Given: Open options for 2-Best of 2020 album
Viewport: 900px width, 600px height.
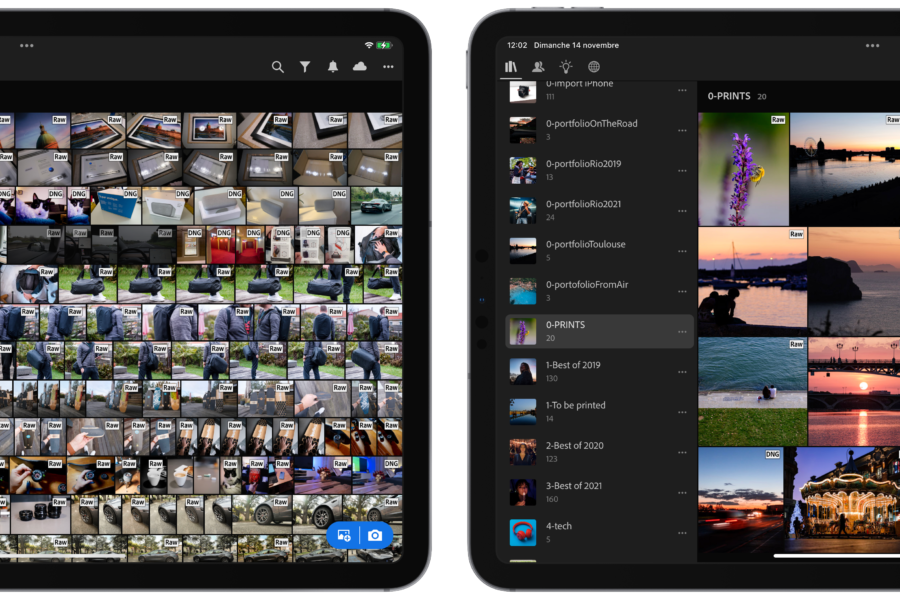Looking at the screenshot, I should coord(682,452).
